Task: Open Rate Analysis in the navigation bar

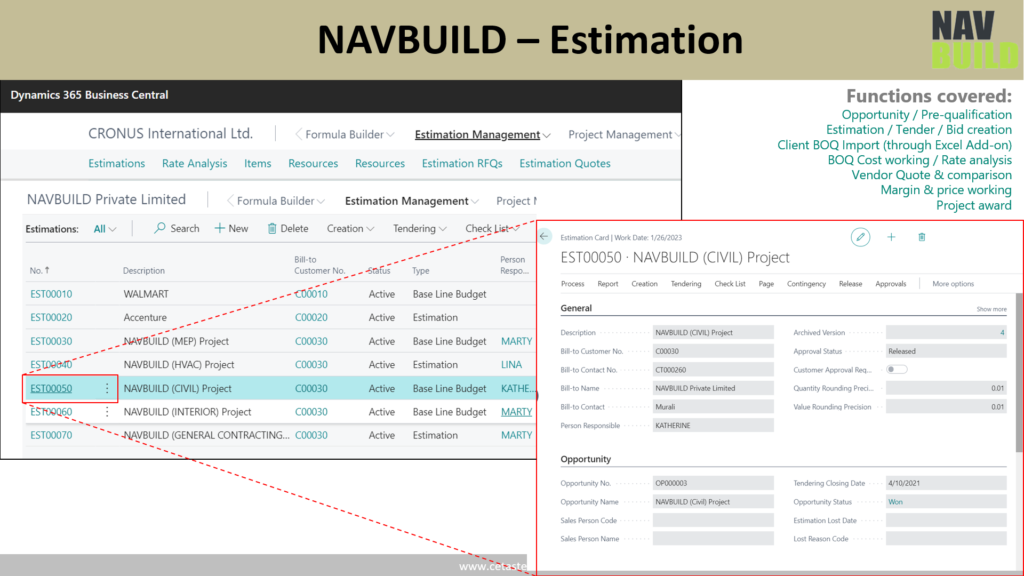Action: 194,164
